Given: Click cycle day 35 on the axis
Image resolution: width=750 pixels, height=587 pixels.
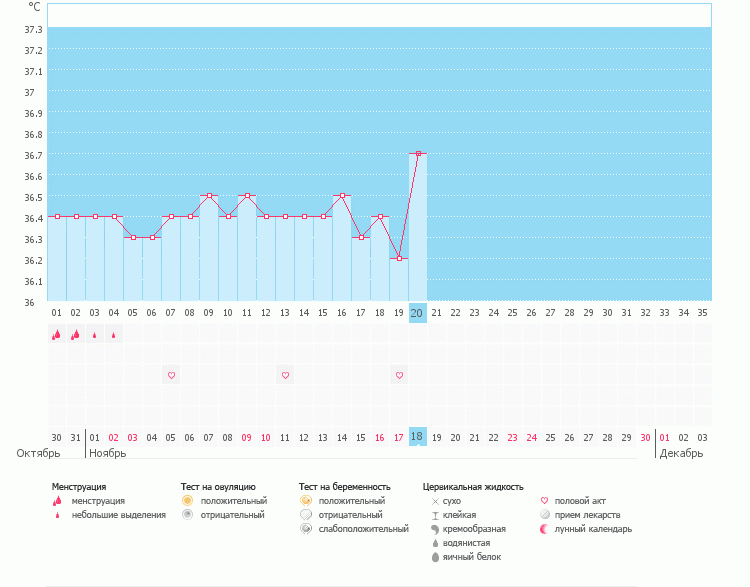Looking at the screenshot, I should click(x=702, y=313).
